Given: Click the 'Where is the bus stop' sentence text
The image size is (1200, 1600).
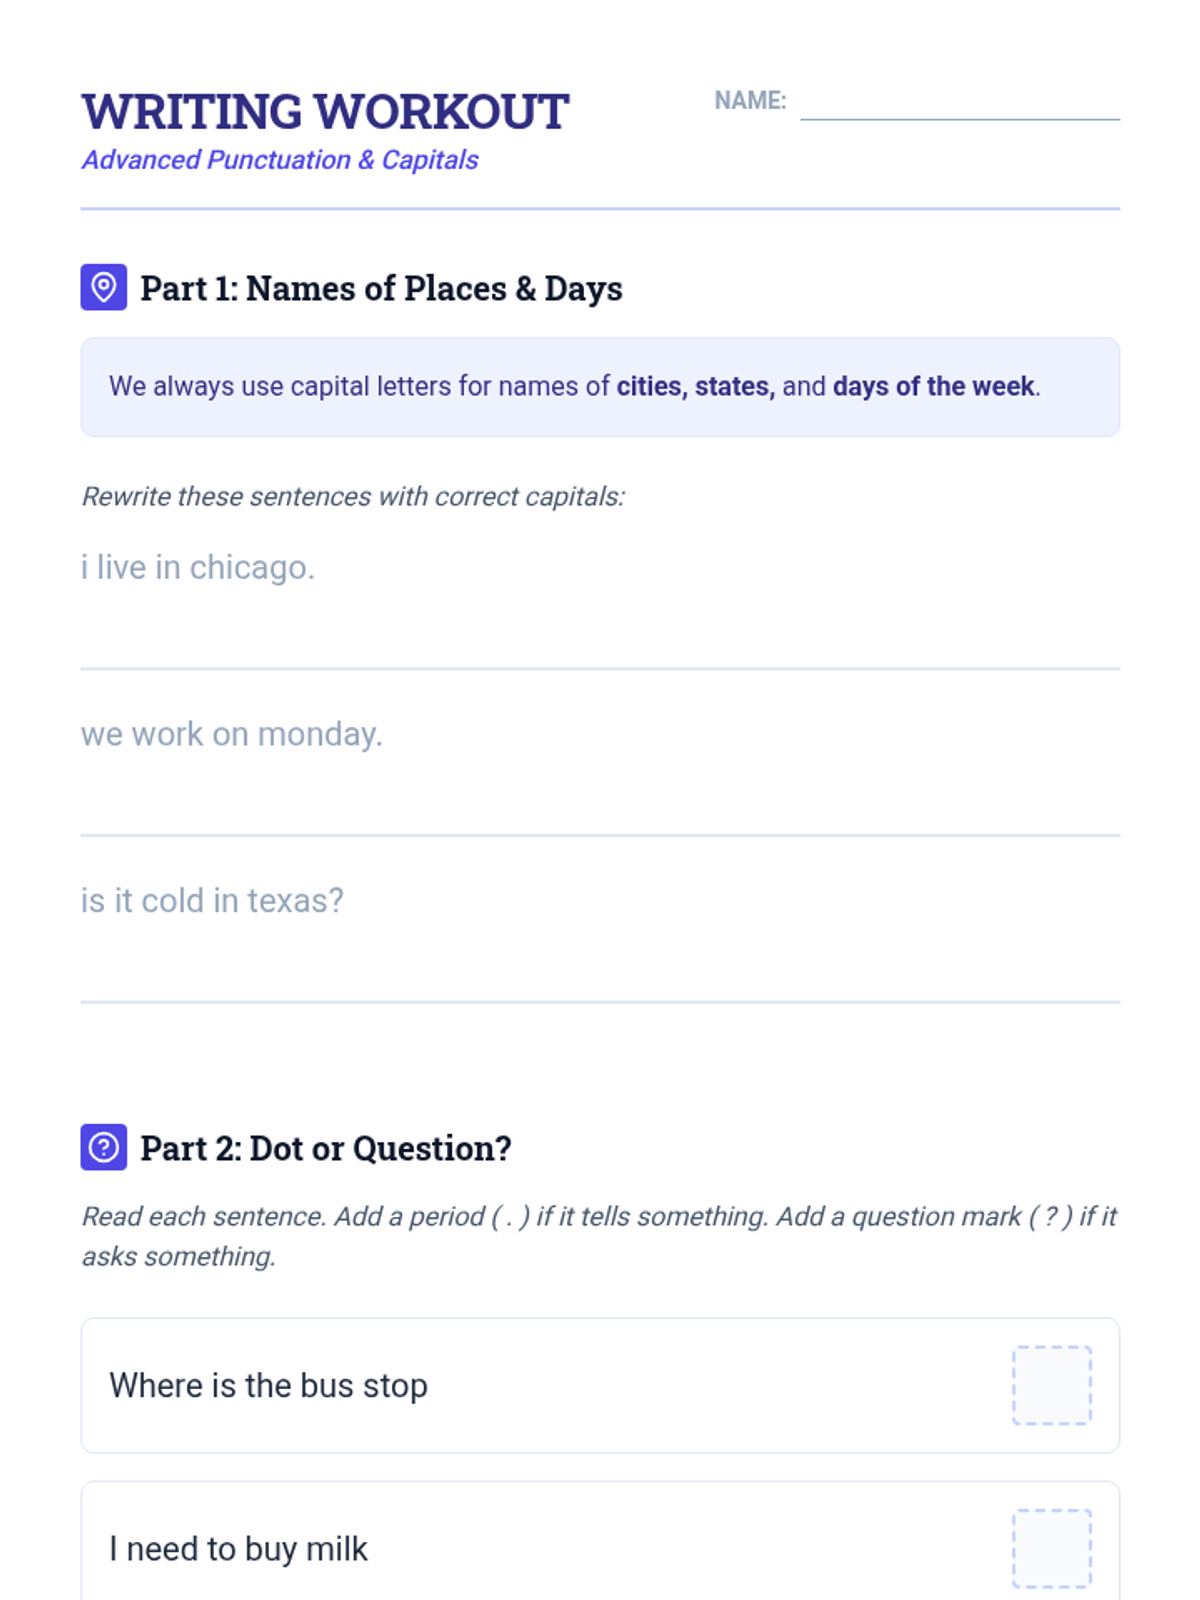Looking at the screenshot, I should (x=268, y=1385).
